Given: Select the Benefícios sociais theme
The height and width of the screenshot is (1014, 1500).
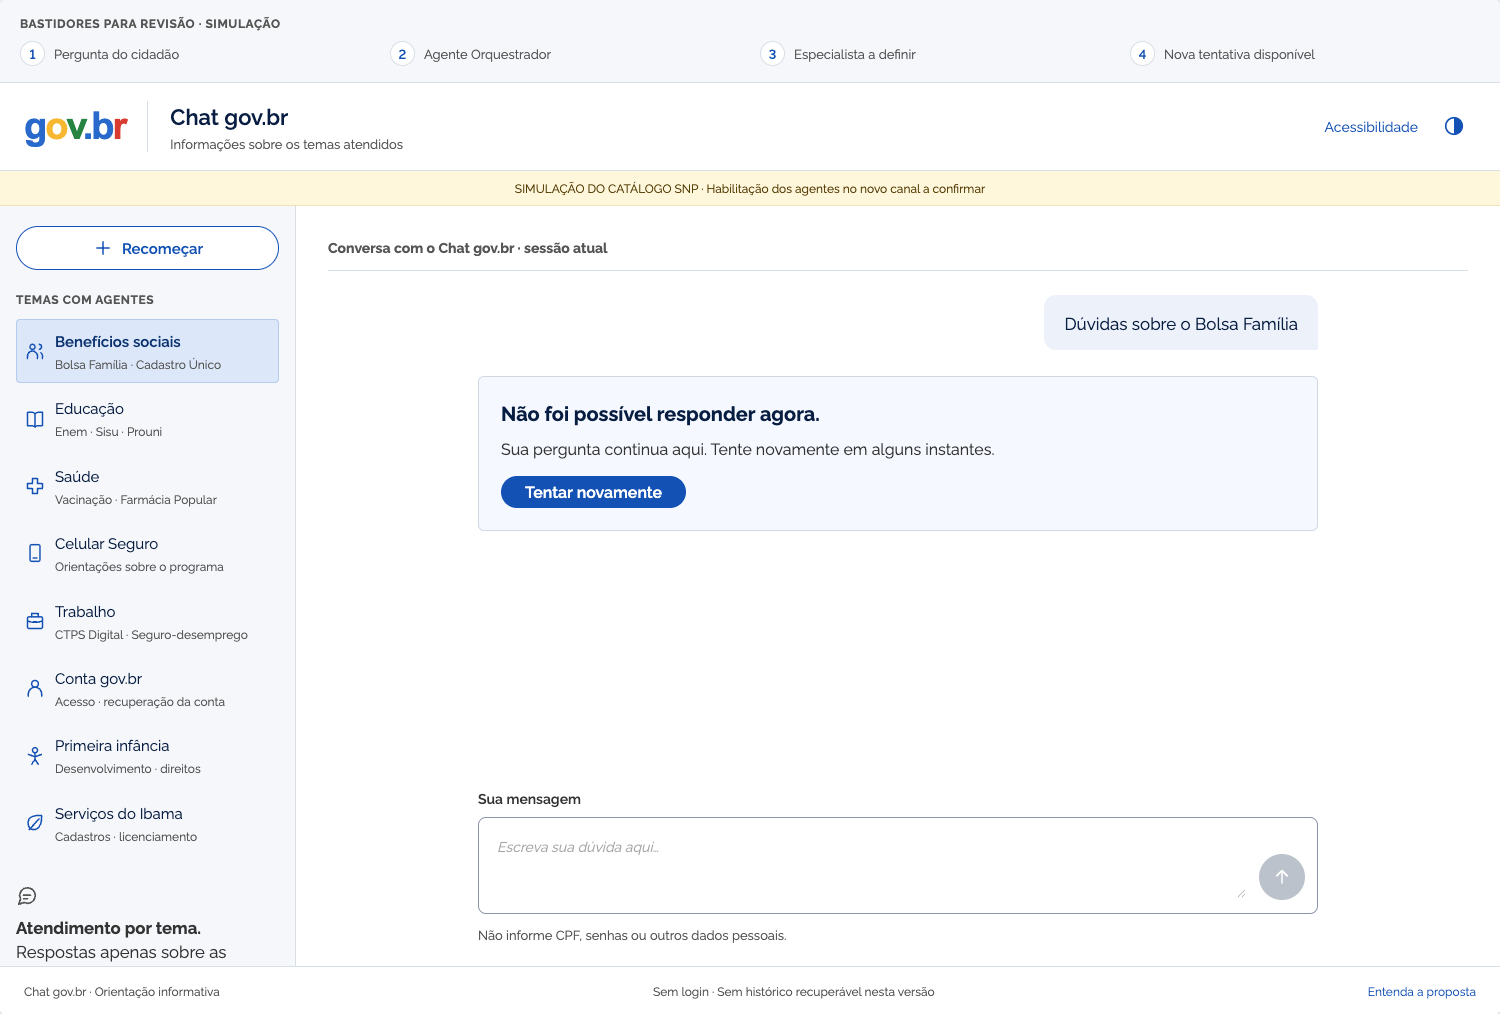Looking at the screenshot, I should (x=147, y=351).
